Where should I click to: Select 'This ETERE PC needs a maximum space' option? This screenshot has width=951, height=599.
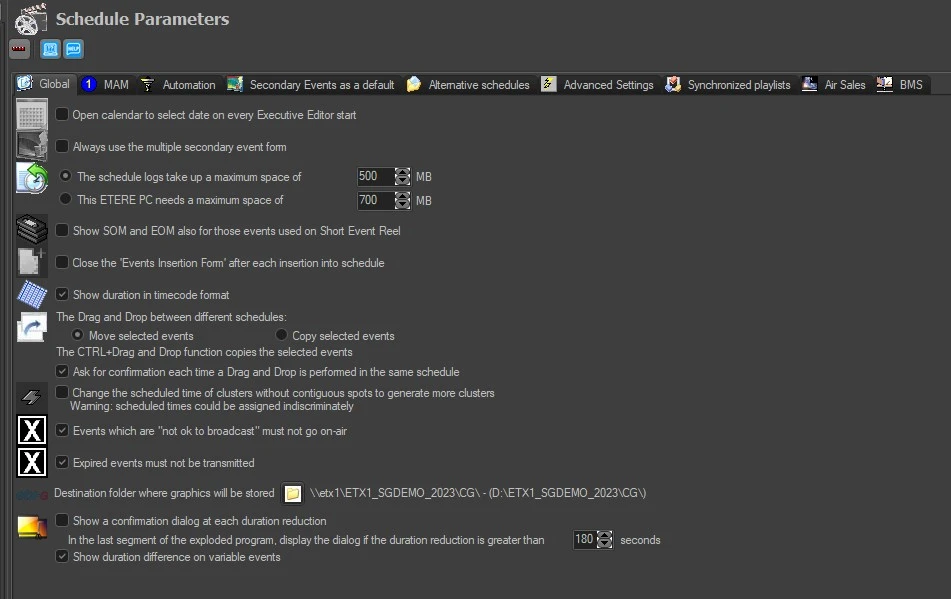coord(66,200)
